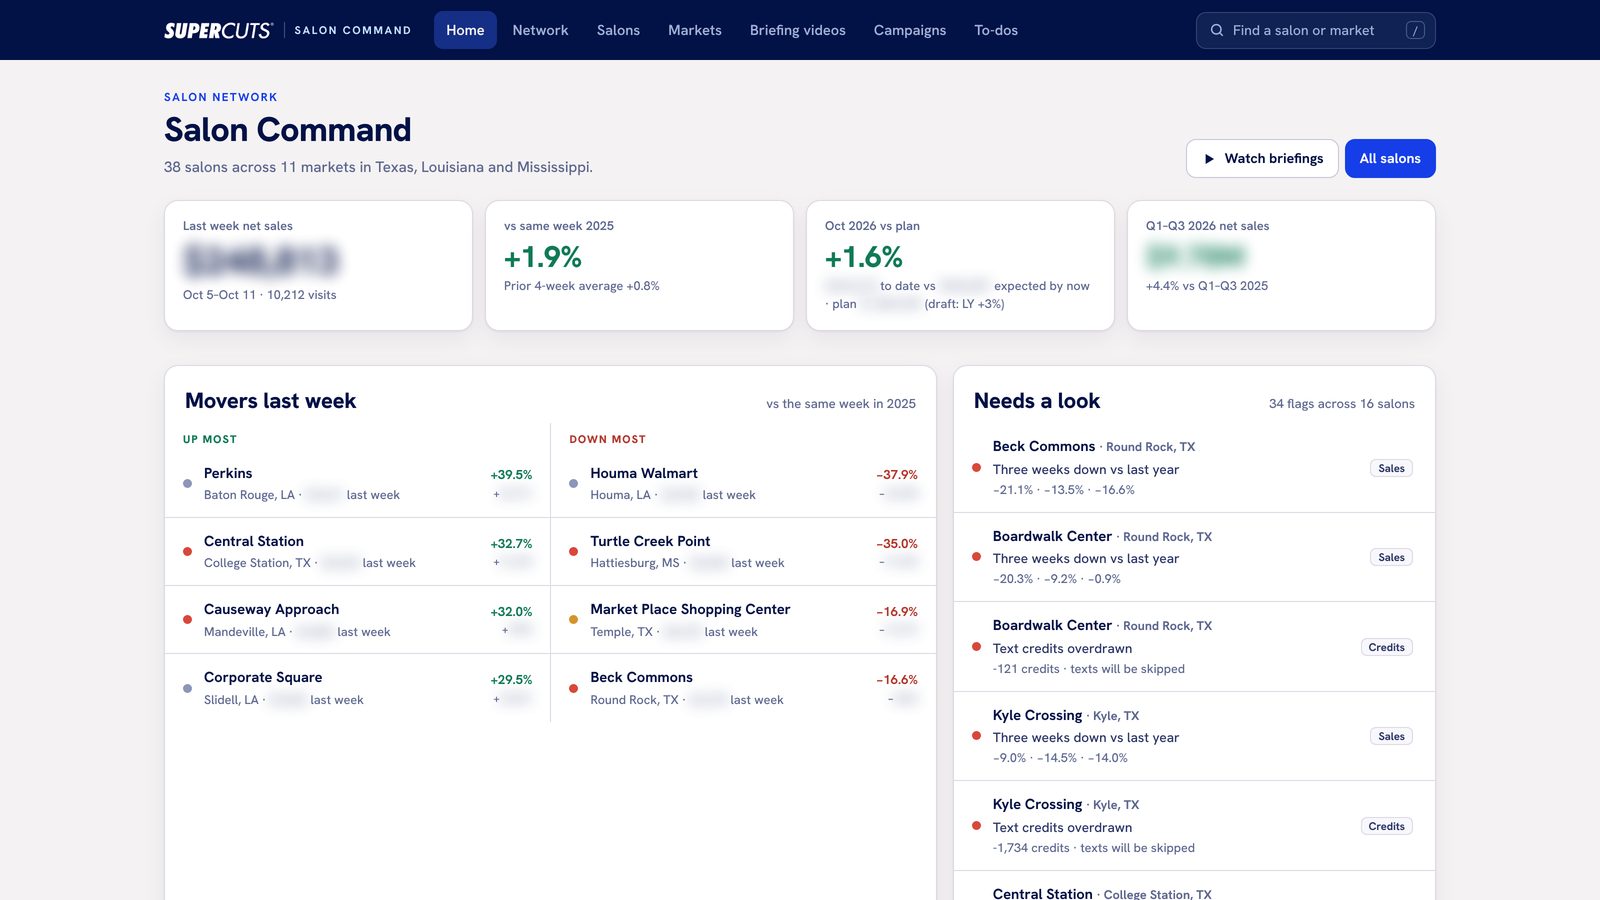Click the +39.5% value for Perkins

pyautogui.click(x=511, y=475)
